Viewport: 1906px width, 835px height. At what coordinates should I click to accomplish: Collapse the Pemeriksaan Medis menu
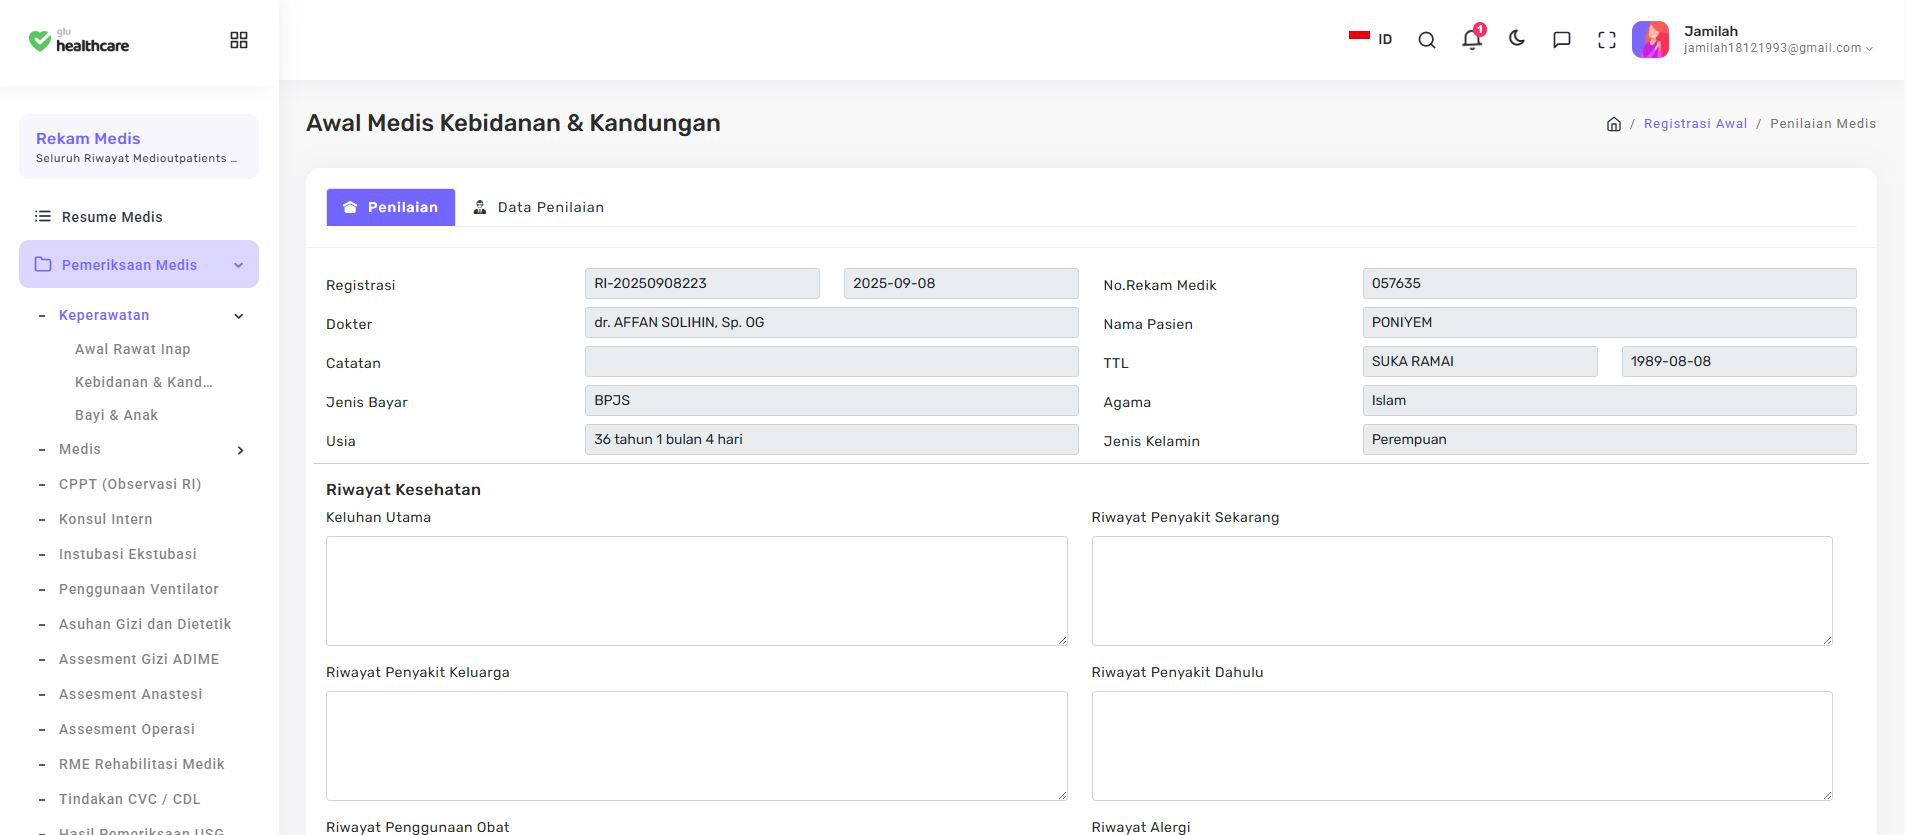tap(139, 265)
